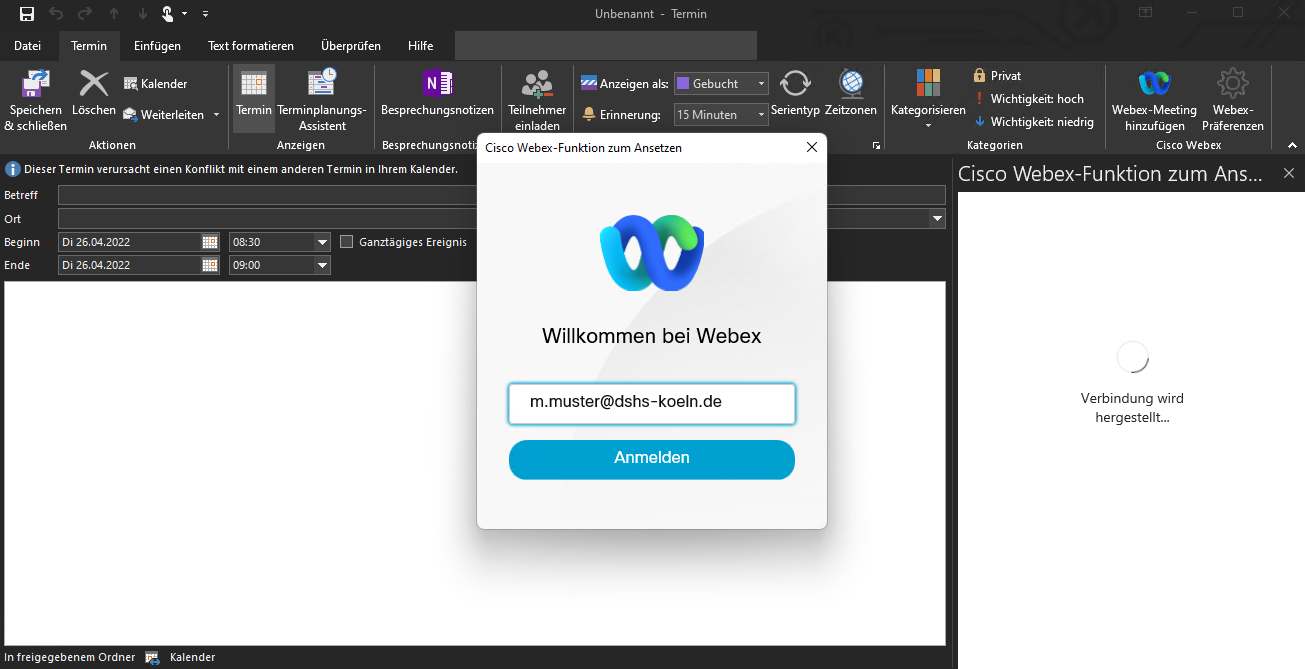Click the Betreff input field

pos(501,195)
